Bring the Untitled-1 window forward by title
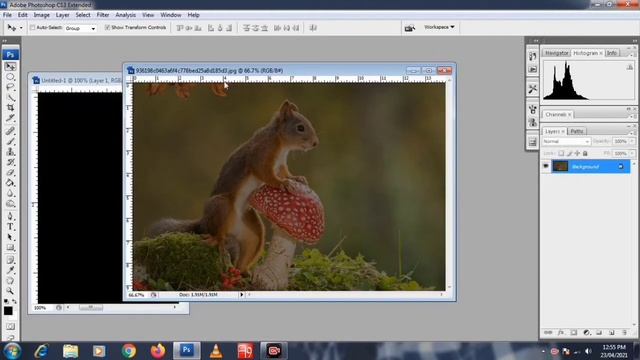The width and height of the screenshot is (640, 360). tap(82, 80)
